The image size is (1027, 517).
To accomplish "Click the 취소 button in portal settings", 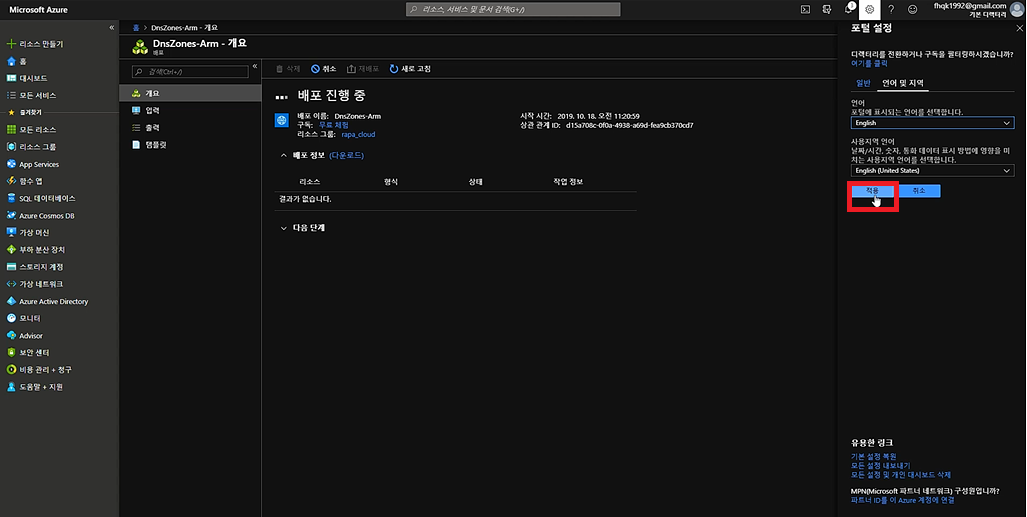I will coord(919,191).
